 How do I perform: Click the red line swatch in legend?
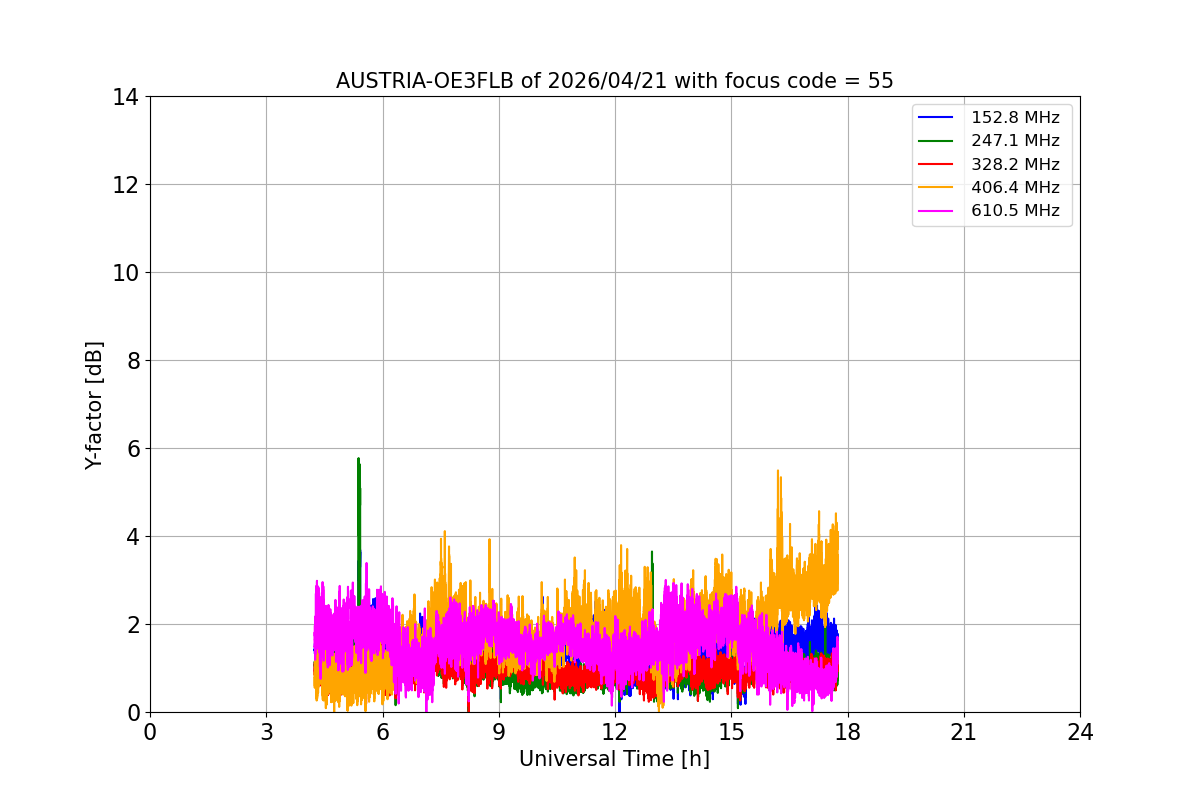[937, 164]
